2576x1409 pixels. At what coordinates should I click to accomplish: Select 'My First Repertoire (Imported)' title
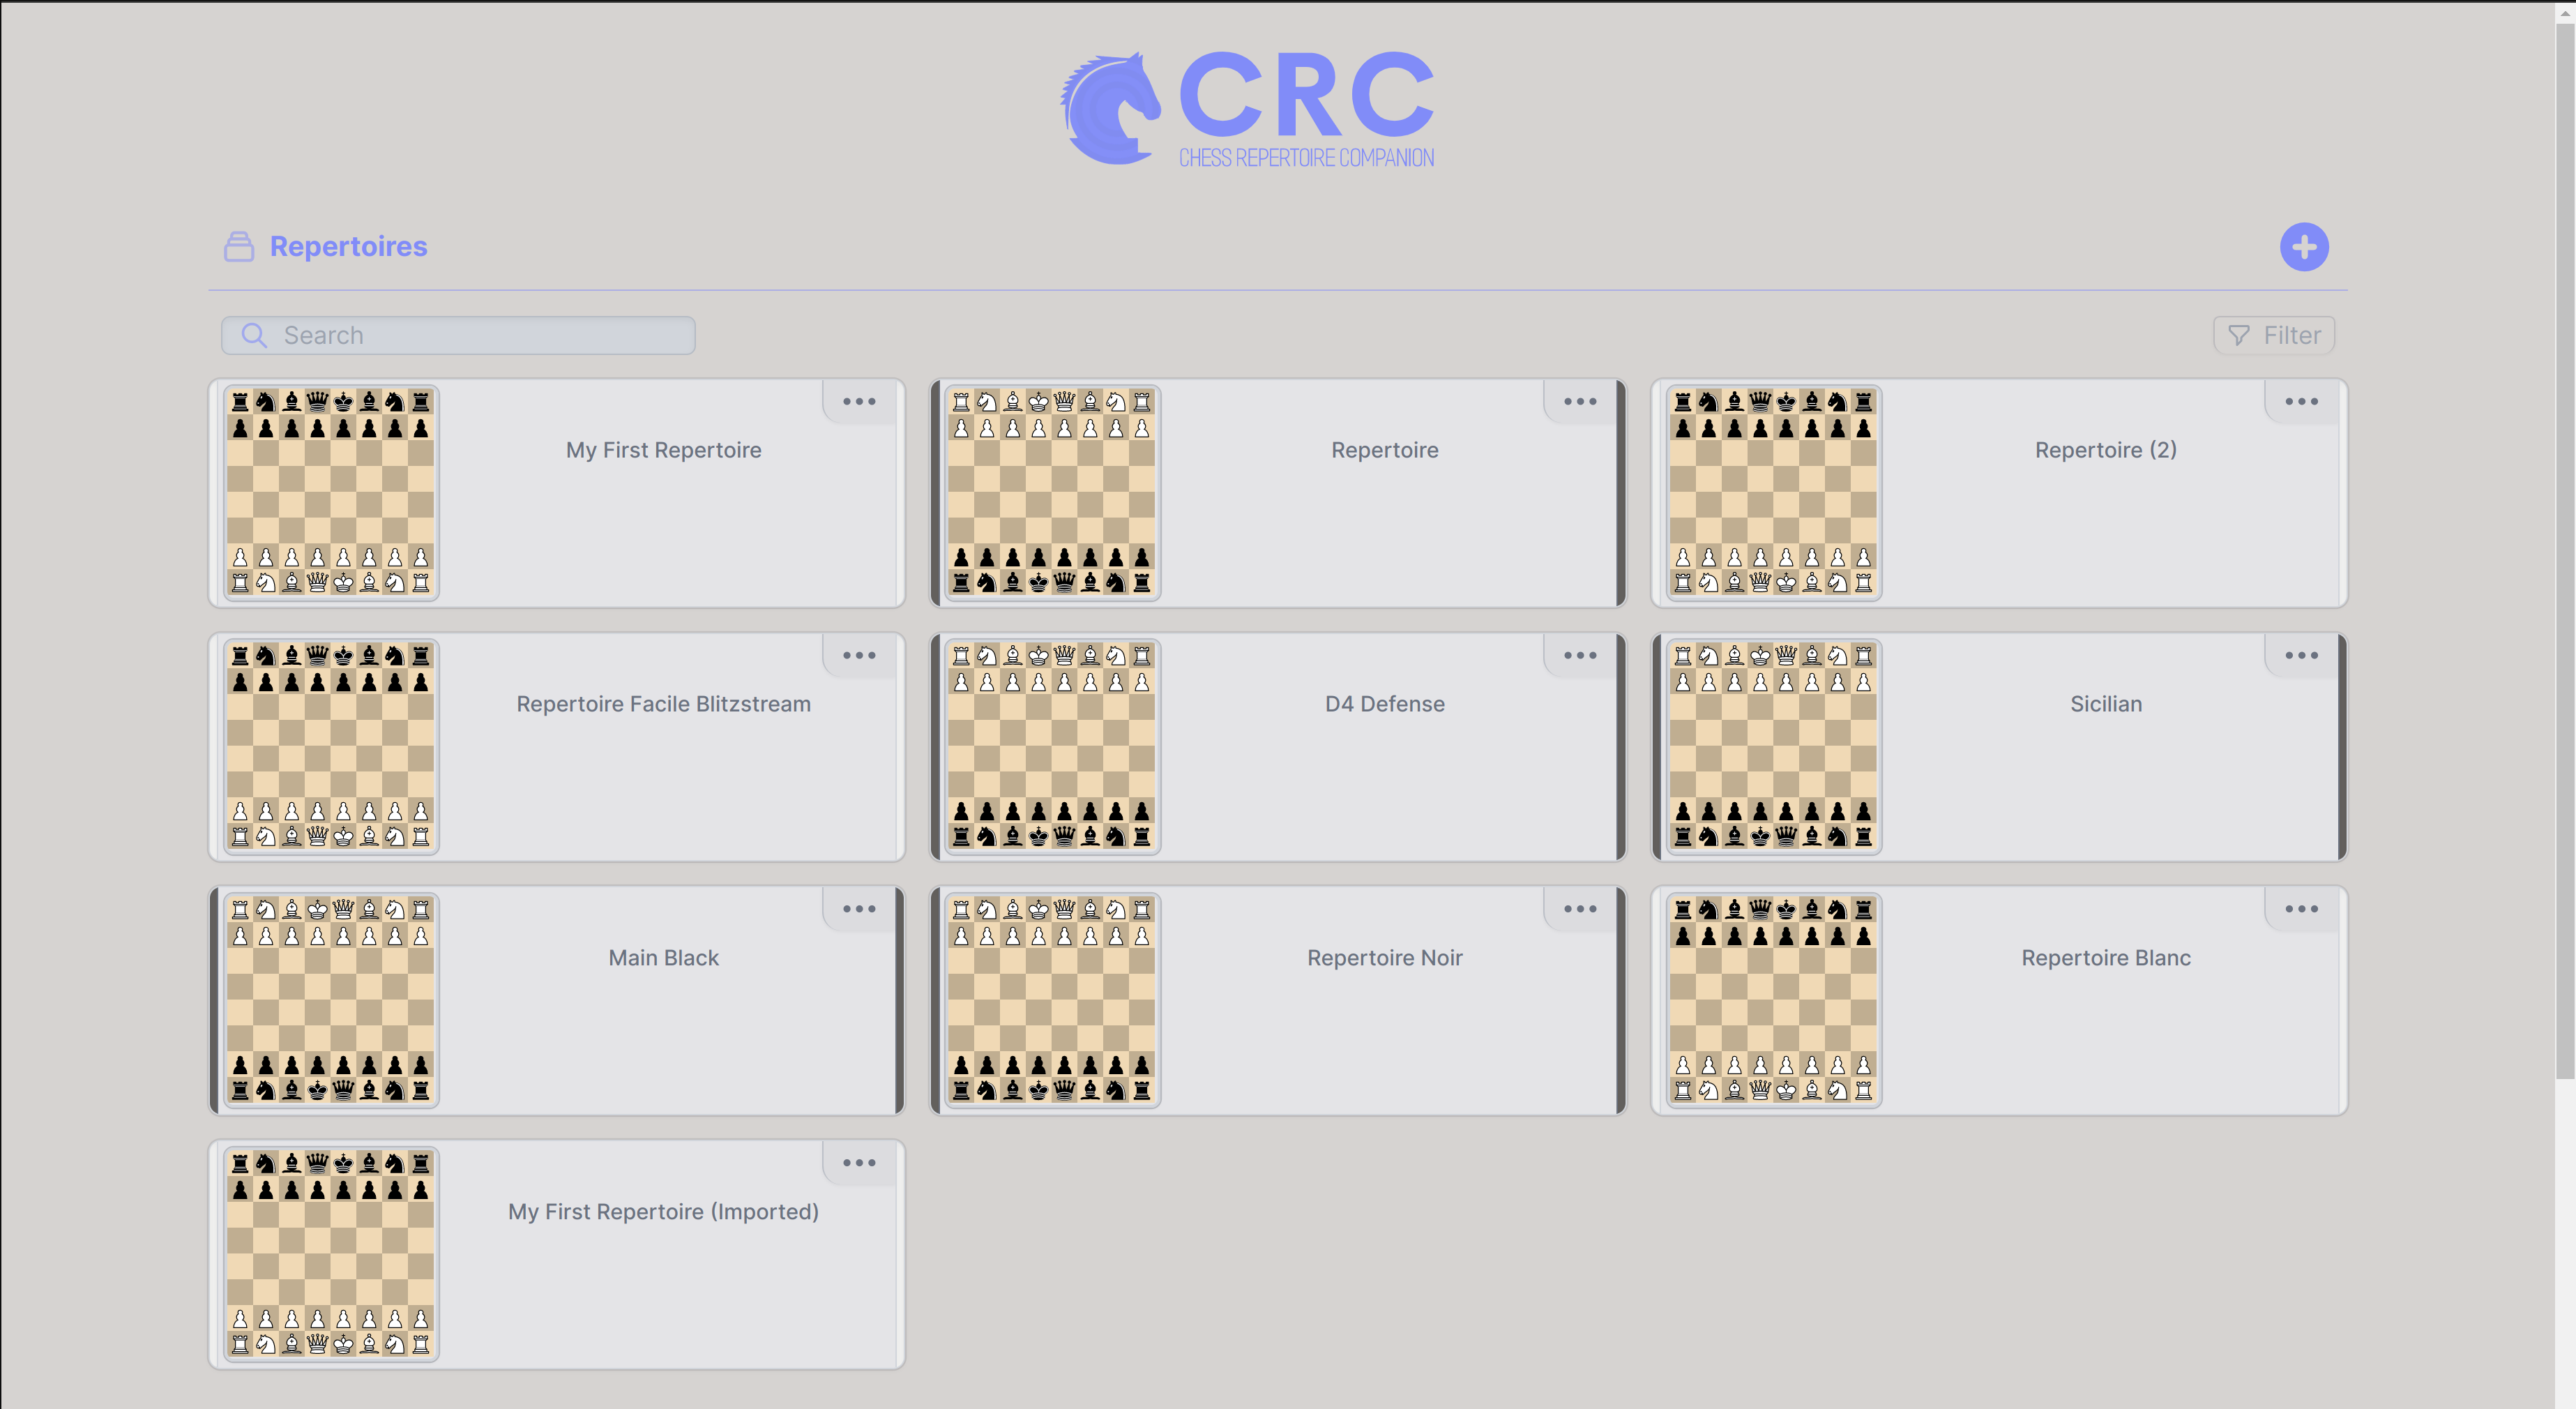pyautogui.click(x=664, y=1212)
